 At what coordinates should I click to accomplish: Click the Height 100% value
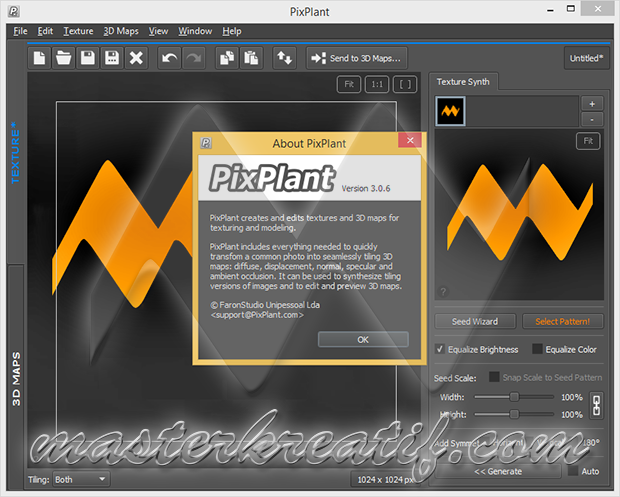tap(572, 414)
